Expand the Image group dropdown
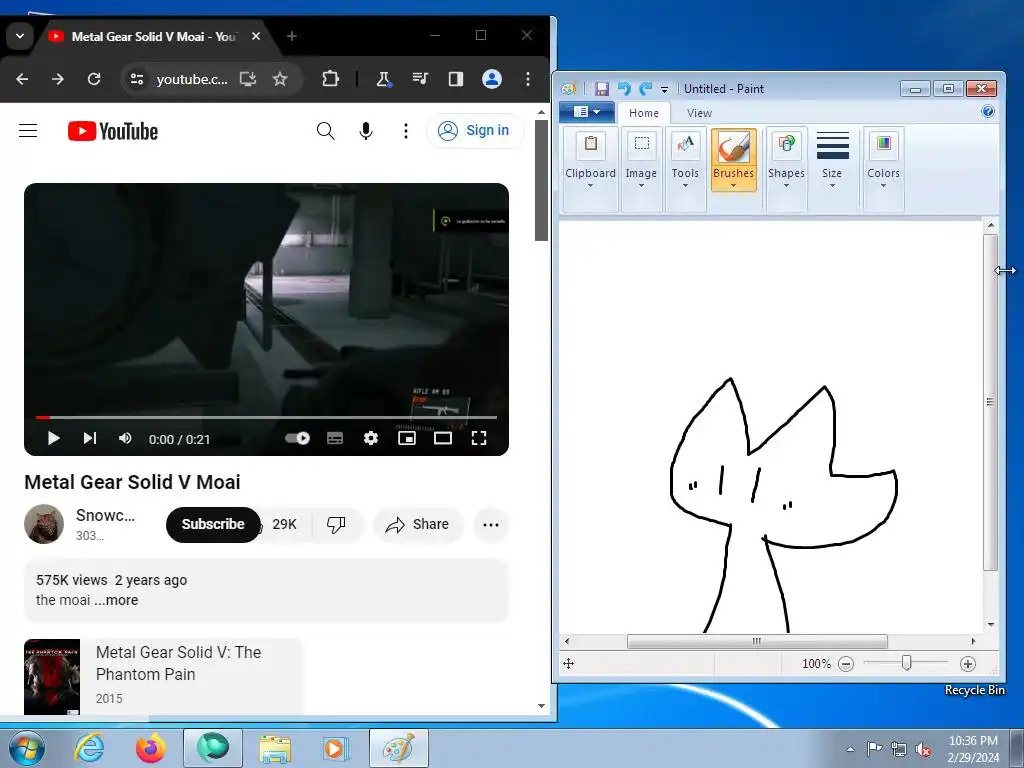Image resolution: width=1024 pixels, height=768 pixels. (x=641, y=185)
